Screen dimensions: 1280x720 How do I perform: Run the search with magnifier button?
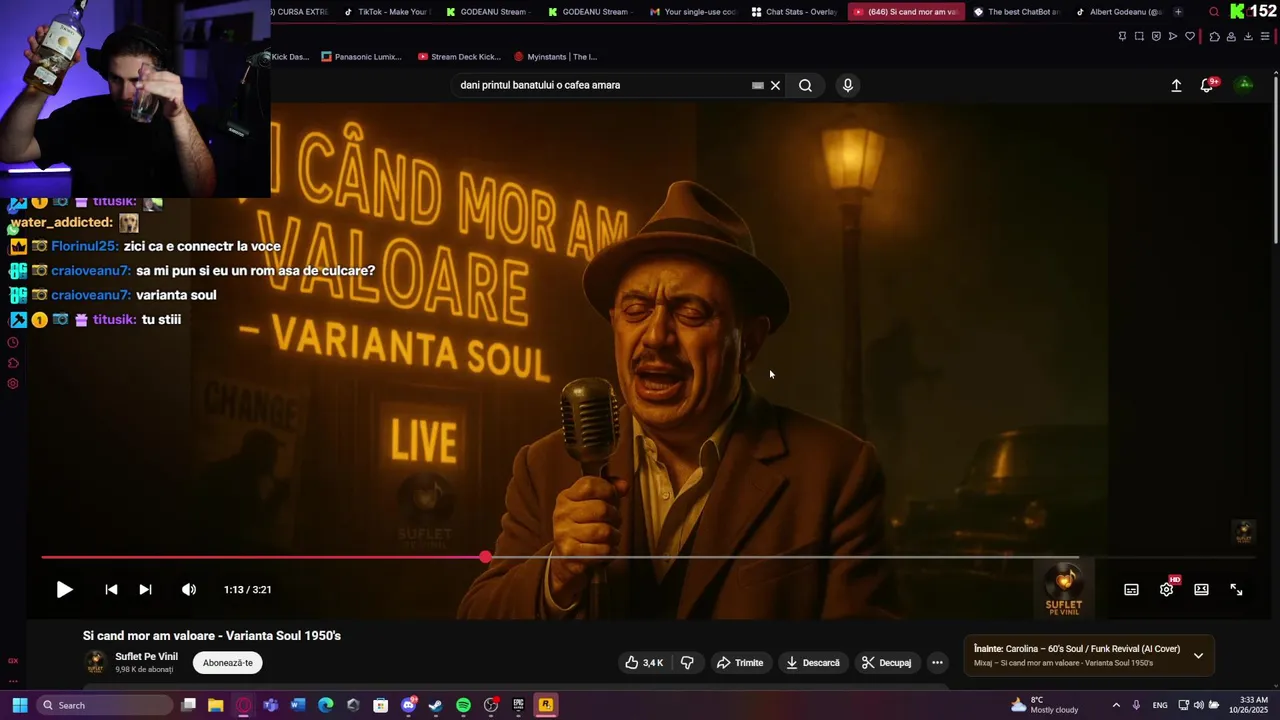(x=805, y=85)
